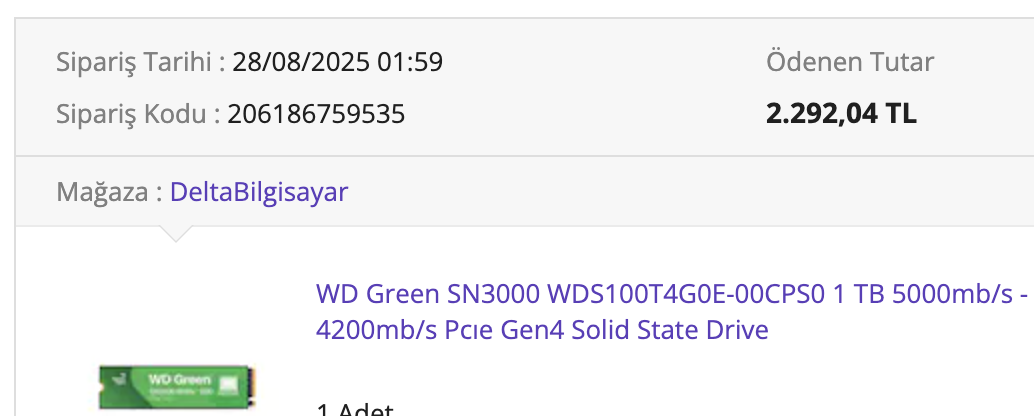Click the paid amount 2.292,04 TL
Viewport: 1034px width, 416px height.
pyautogui.click(x=841, y=114)
